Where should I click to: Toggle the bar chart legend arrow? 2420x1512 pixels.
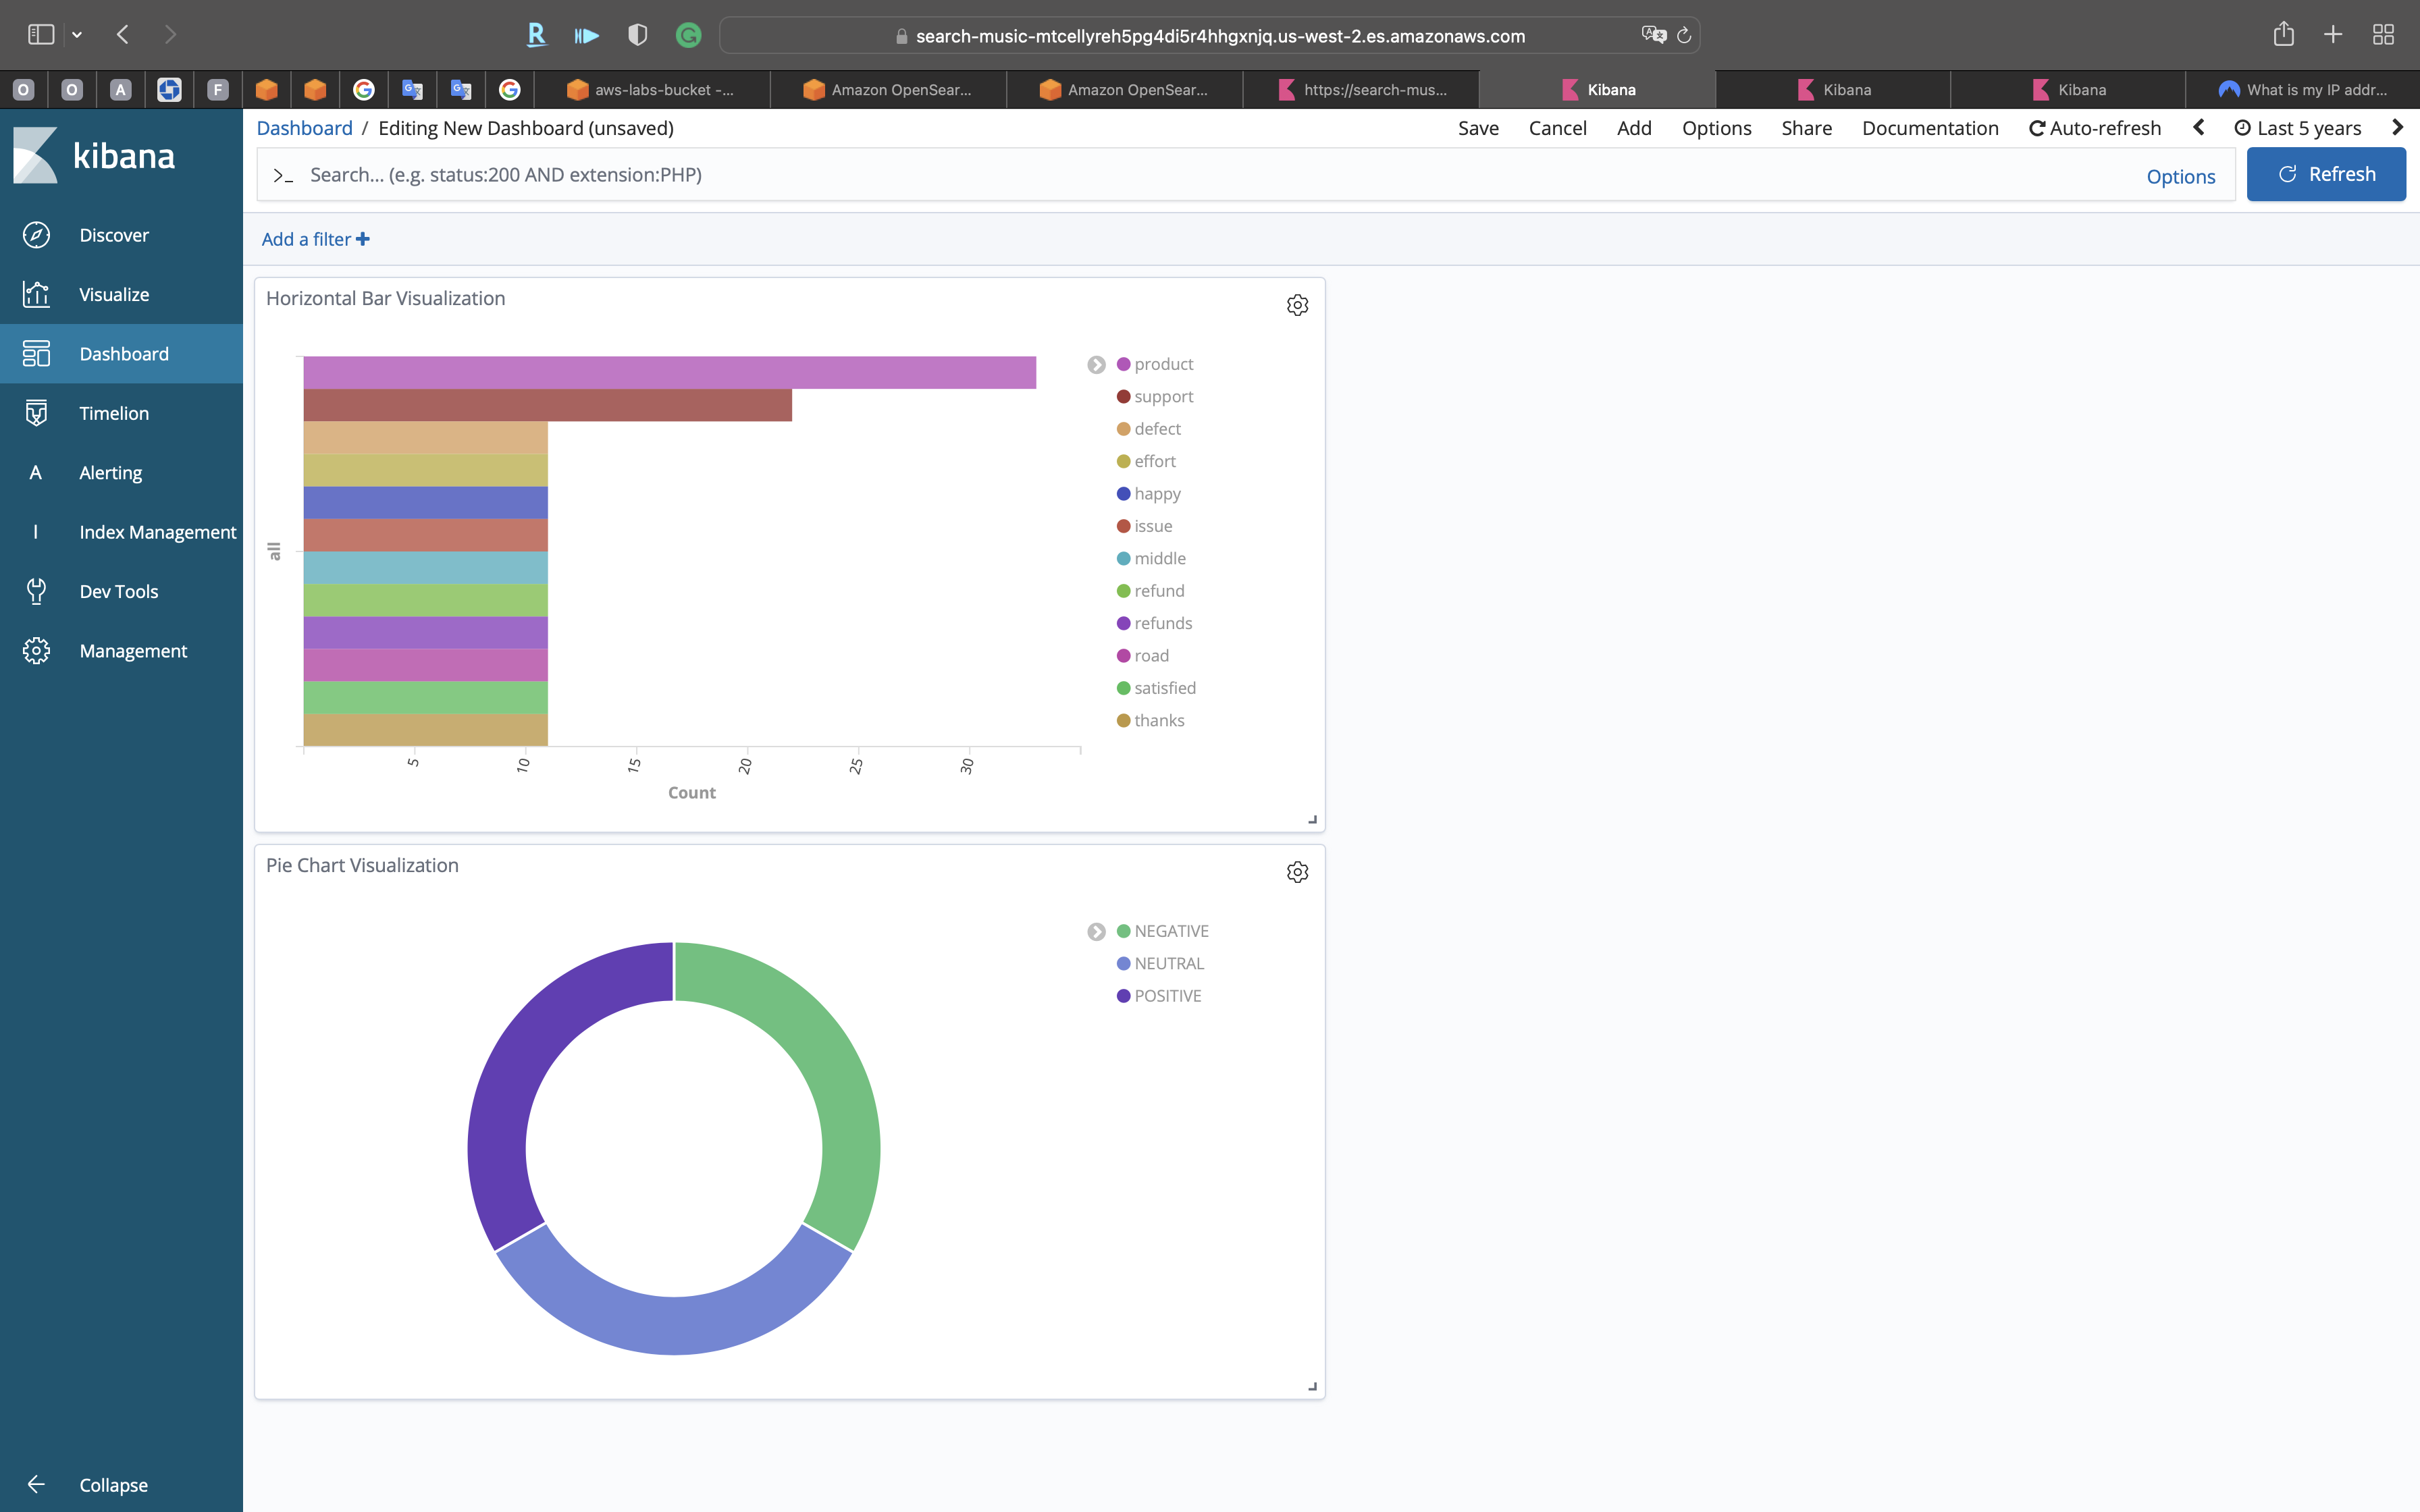1096,365
